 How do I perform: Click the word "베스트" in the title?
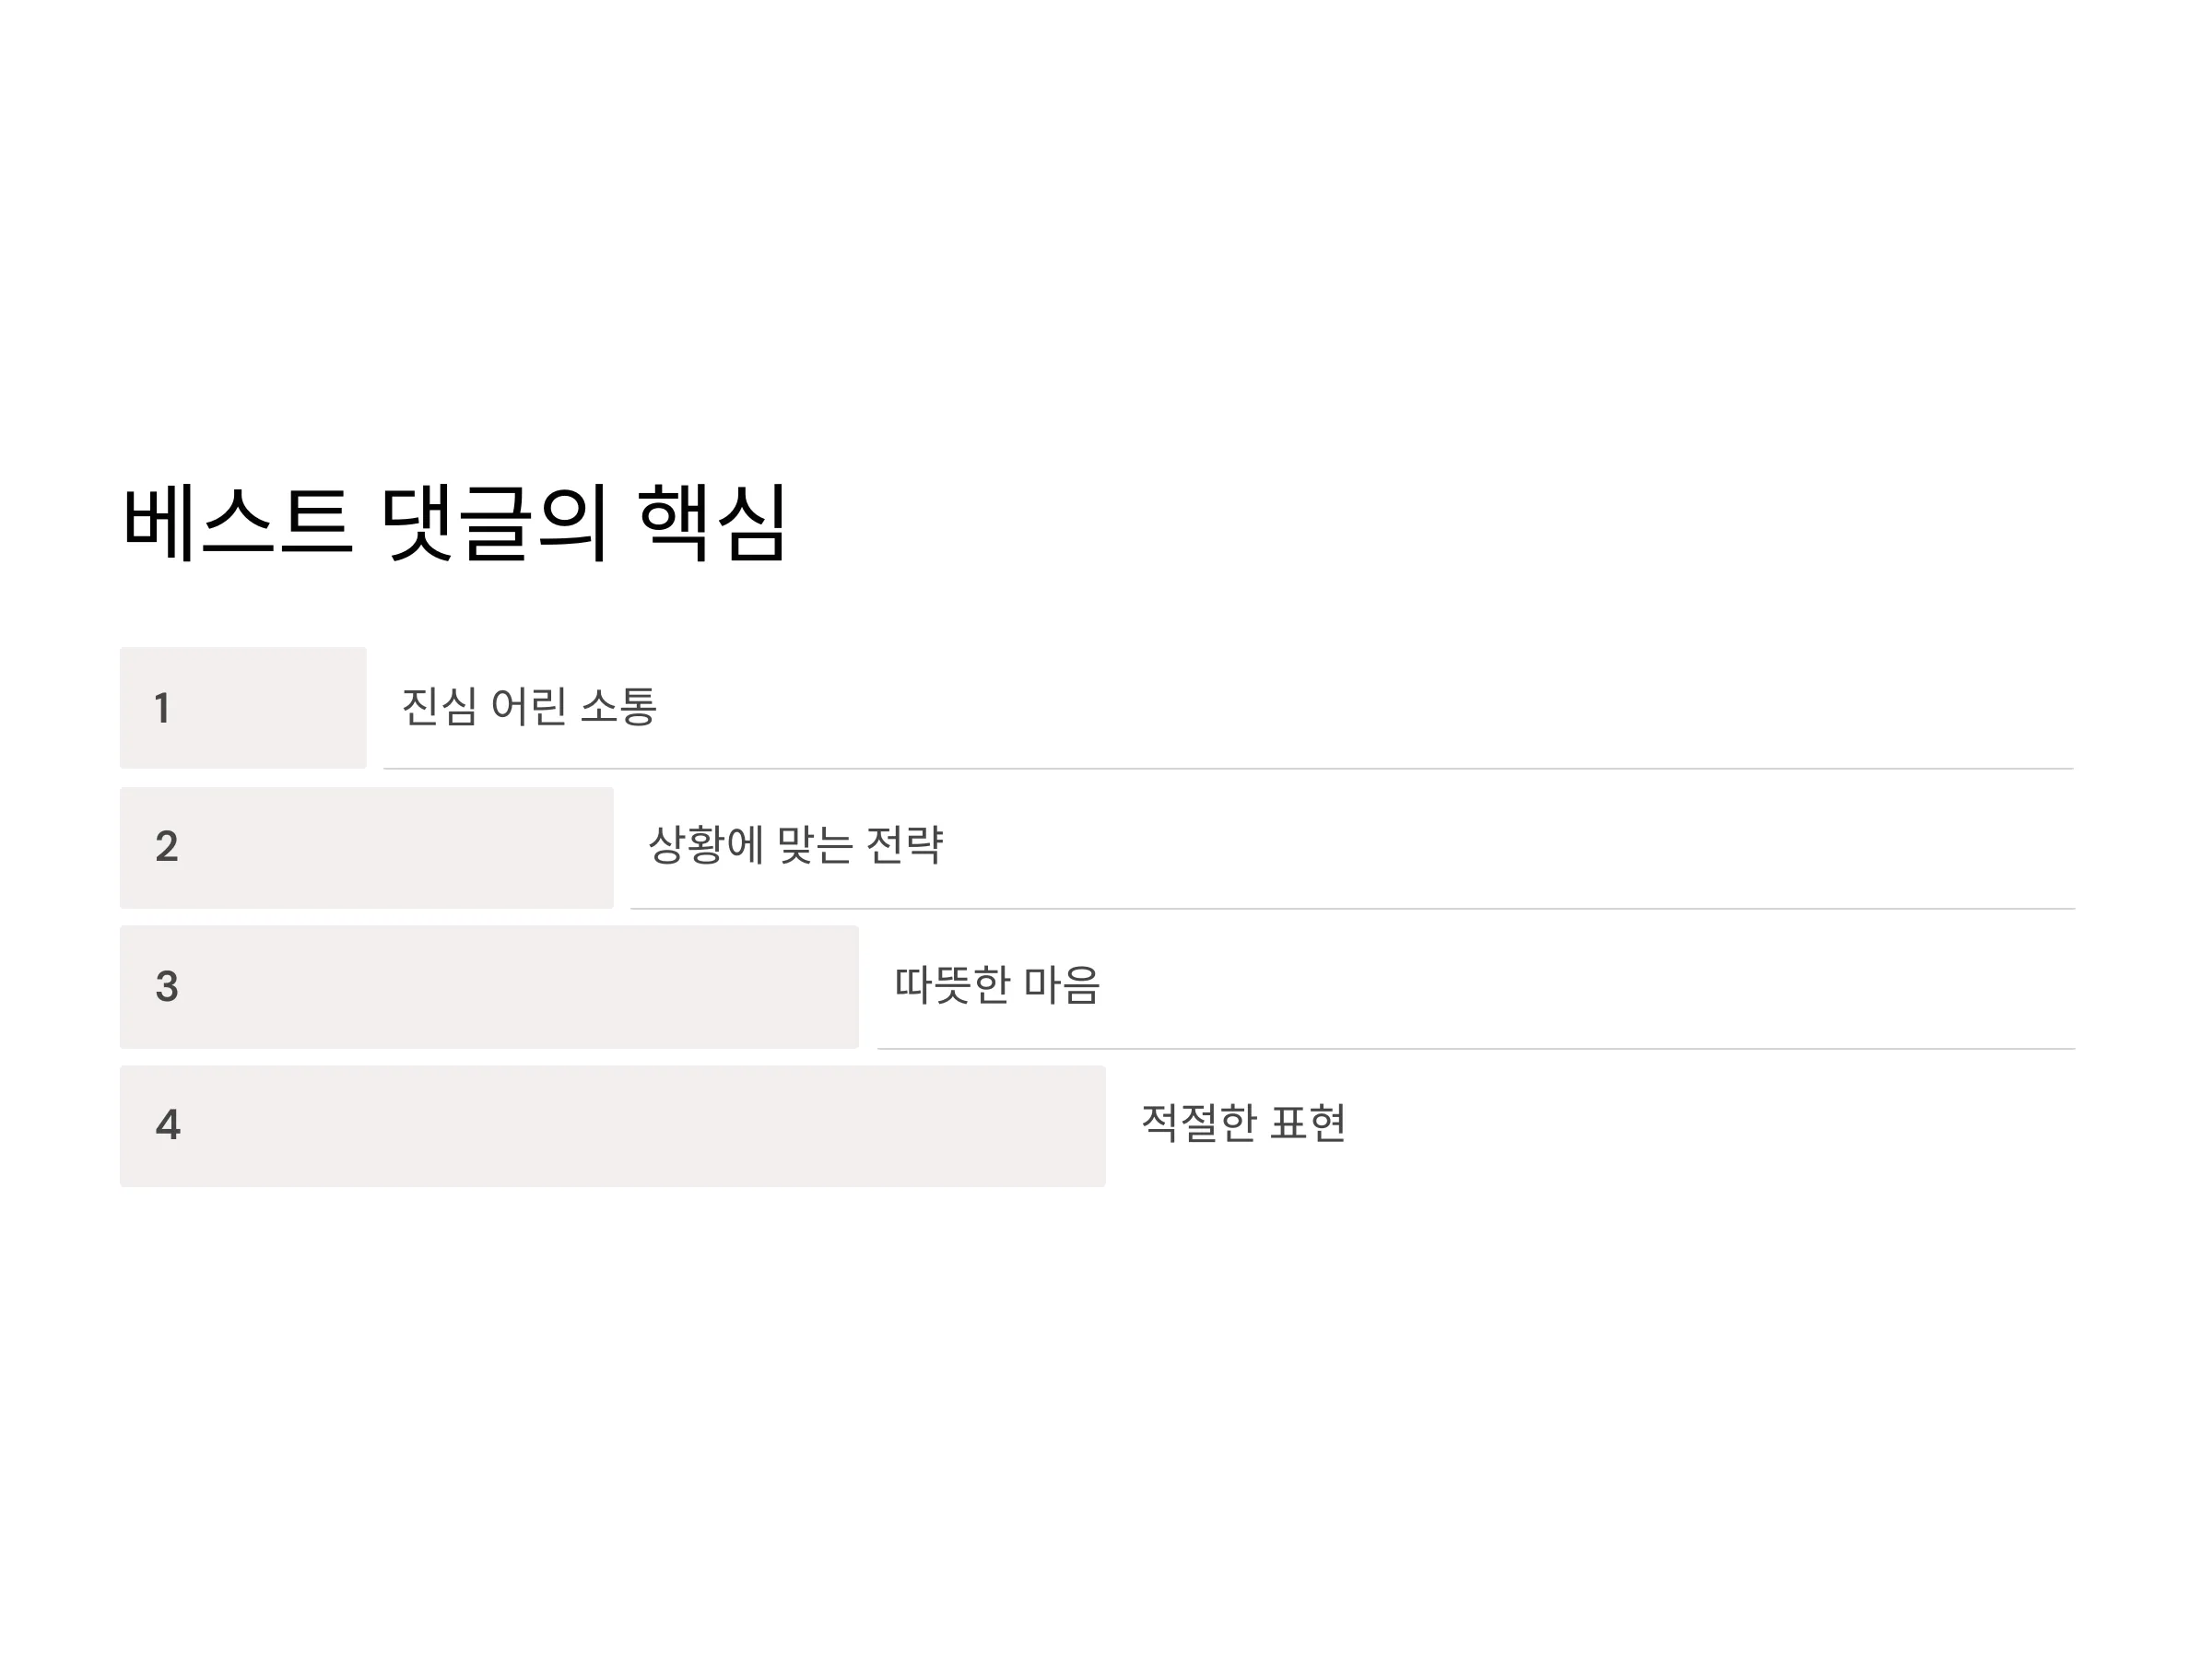pyautogui.click(x=238, y=522)
